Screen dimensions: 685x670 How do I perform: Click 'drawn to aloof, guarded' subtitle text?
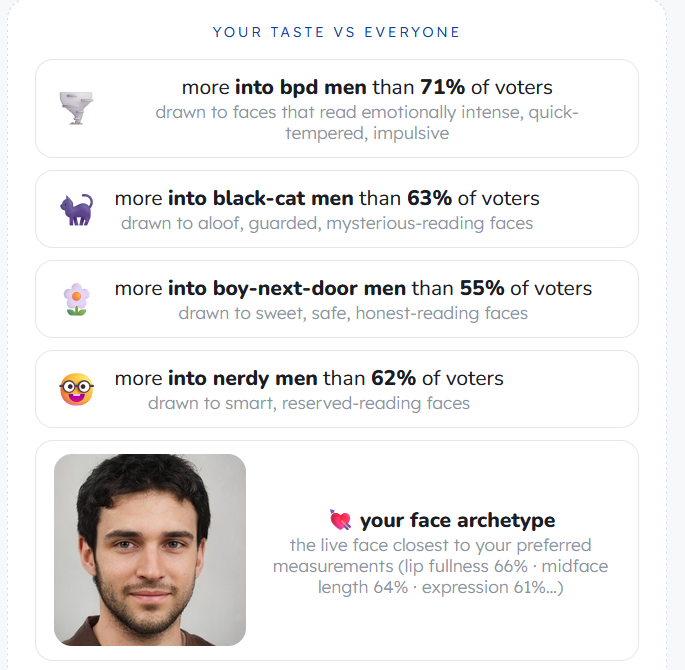[x=327, y=223]
